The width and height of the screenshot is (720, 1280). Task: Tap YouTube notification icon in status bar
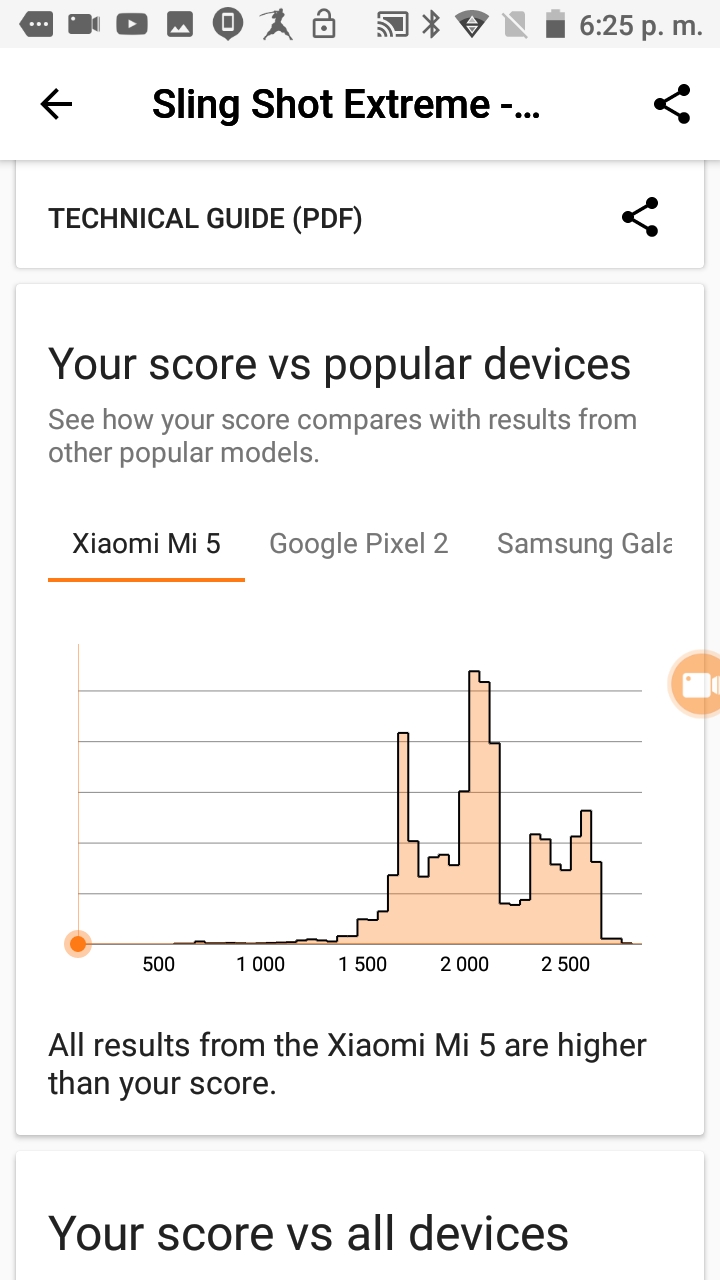point(132,24)
